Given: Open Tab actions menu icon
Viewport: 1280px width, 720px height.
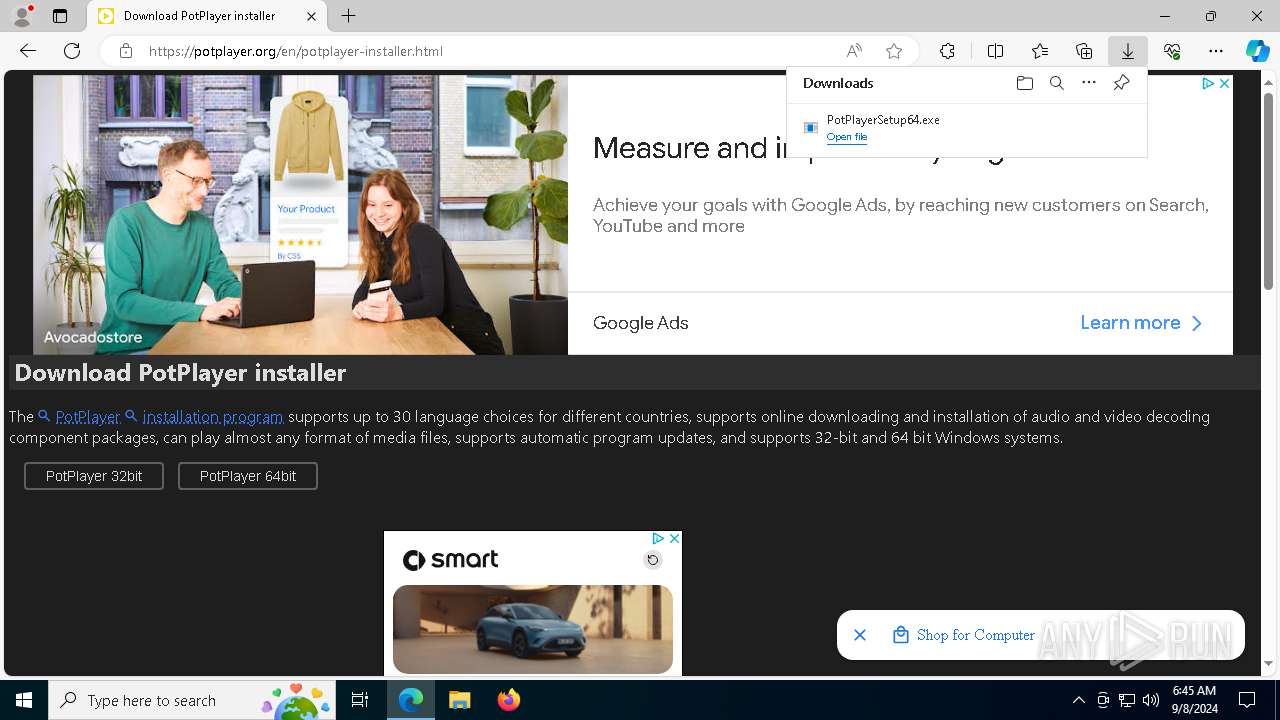Looking at the screenshot, I should pyautogui.click(x=60, y=16).
